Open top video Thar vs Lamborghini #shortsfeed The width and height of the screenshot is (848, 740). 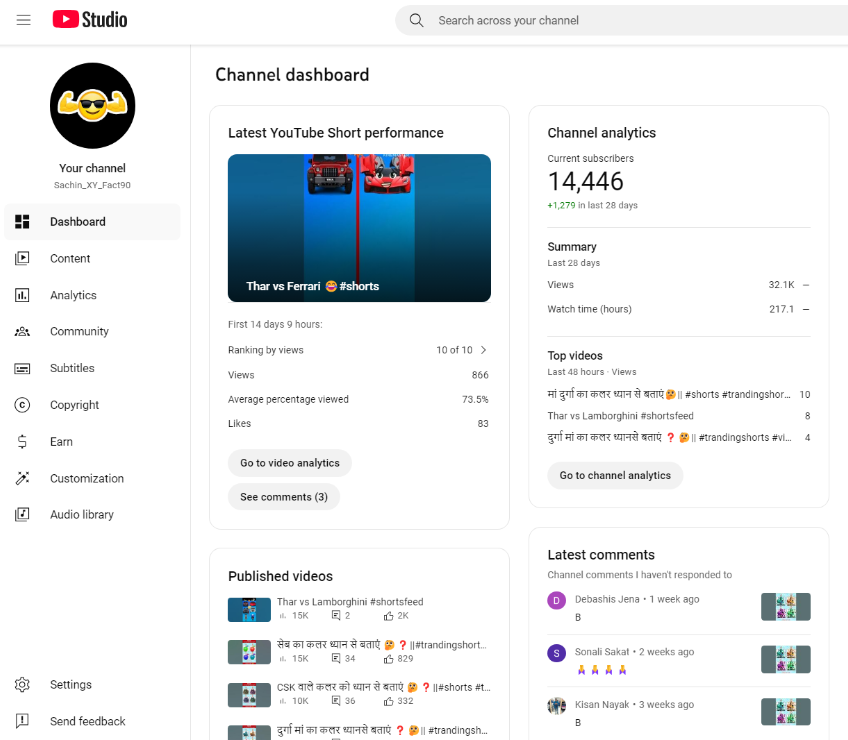click(620, 416)
